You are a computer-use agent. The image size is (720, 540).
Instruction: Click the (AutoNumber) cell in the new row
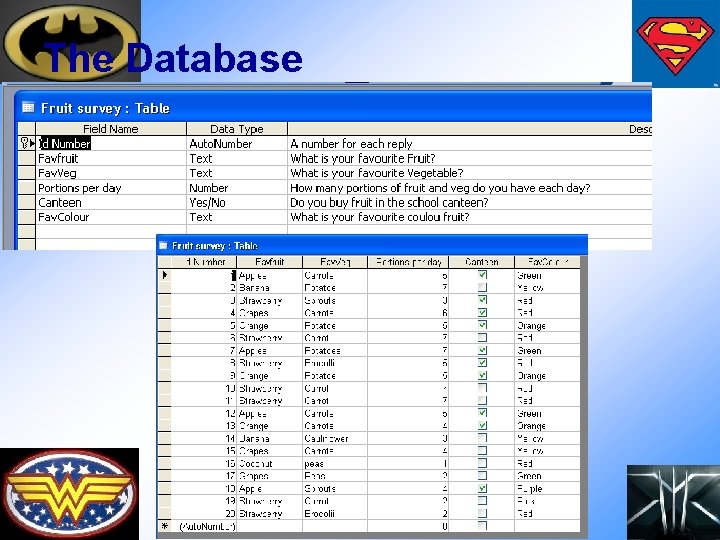204,526
